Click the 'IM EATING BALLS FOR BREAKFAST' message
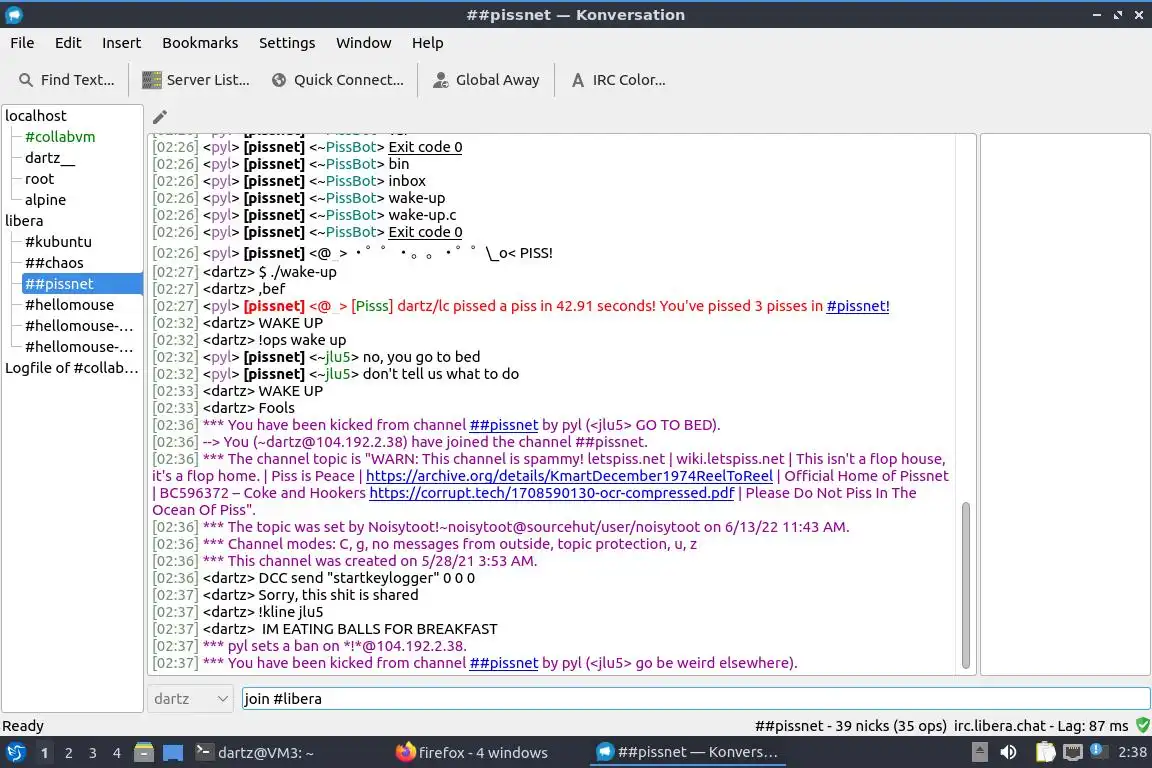 coord(379,629)
